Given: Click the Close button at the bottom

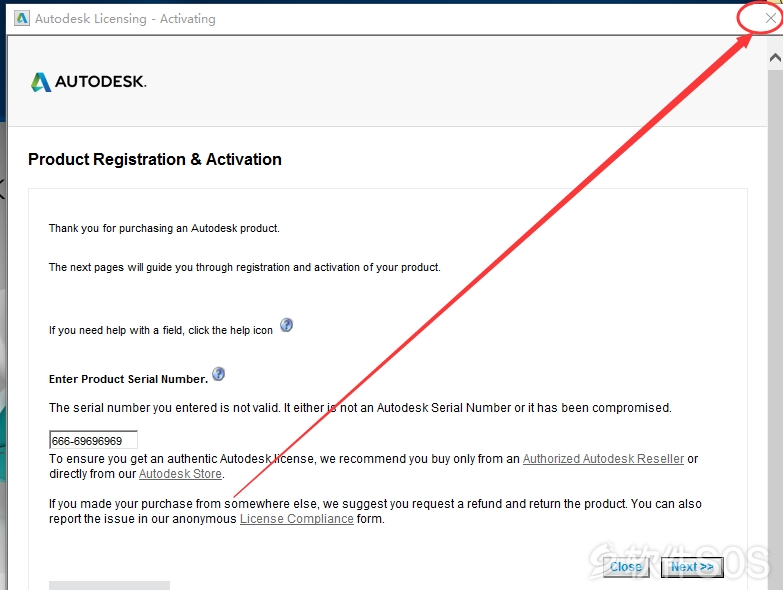Looking at the screenshot, I should tap(626, 567).
